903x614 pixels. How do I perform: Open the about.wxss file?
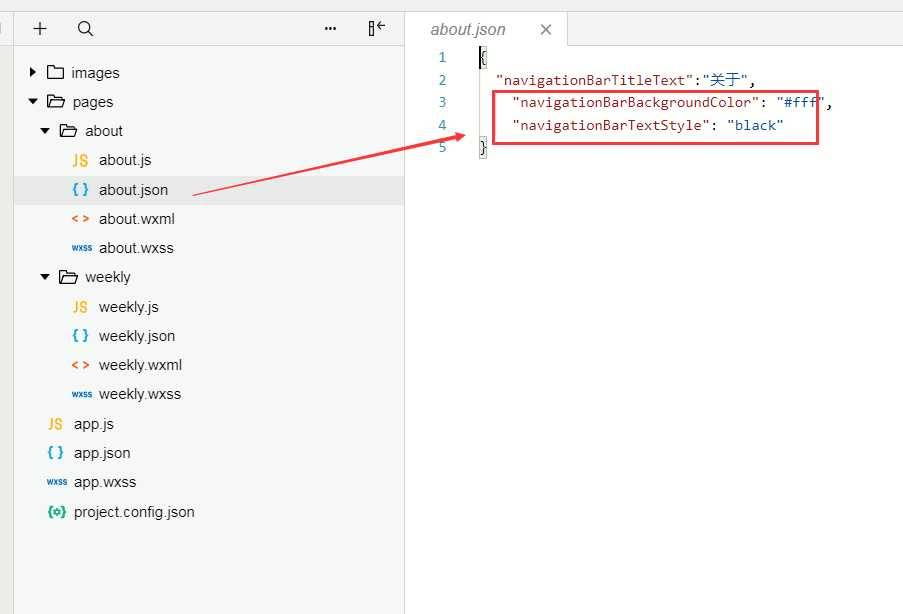136,248
